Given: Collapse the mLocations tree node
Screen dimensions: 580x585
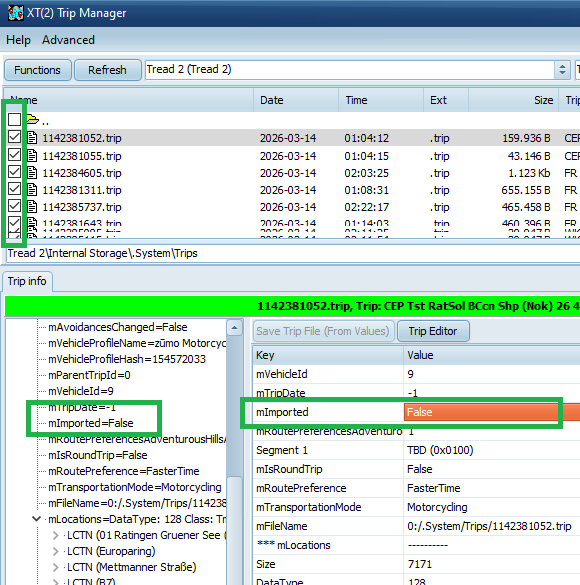Looking at the screenshot, I should point(37,519).
